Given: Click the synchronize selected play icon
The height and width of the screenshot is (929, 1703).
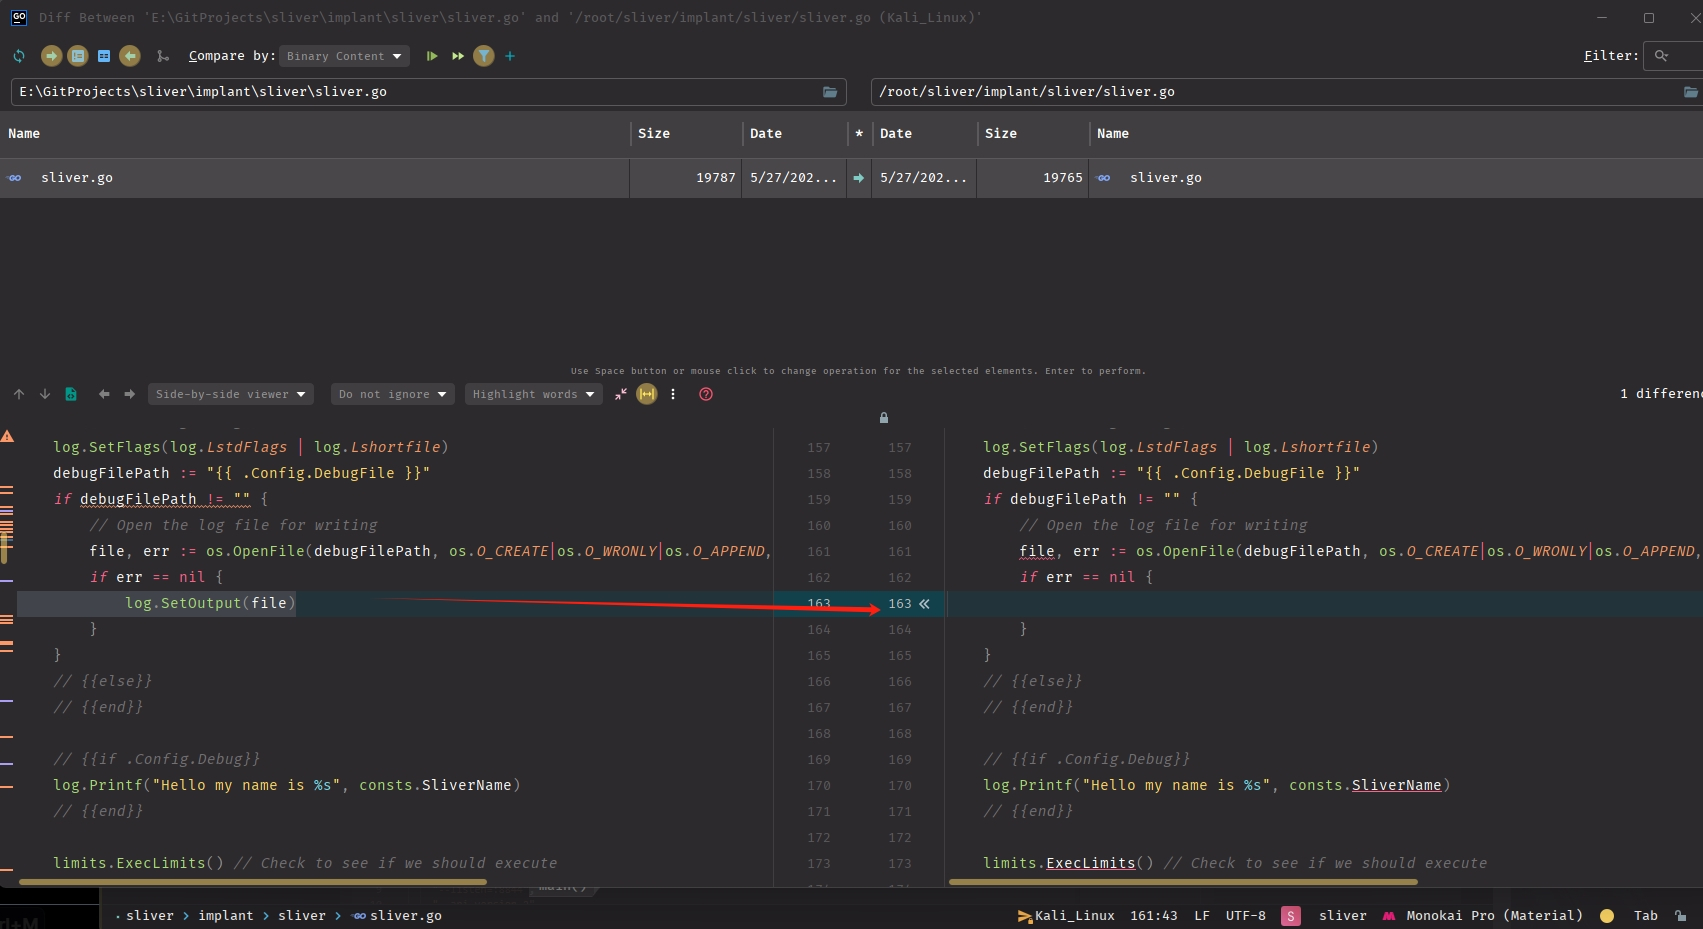Looking at the screenshot, I should 432,56.
